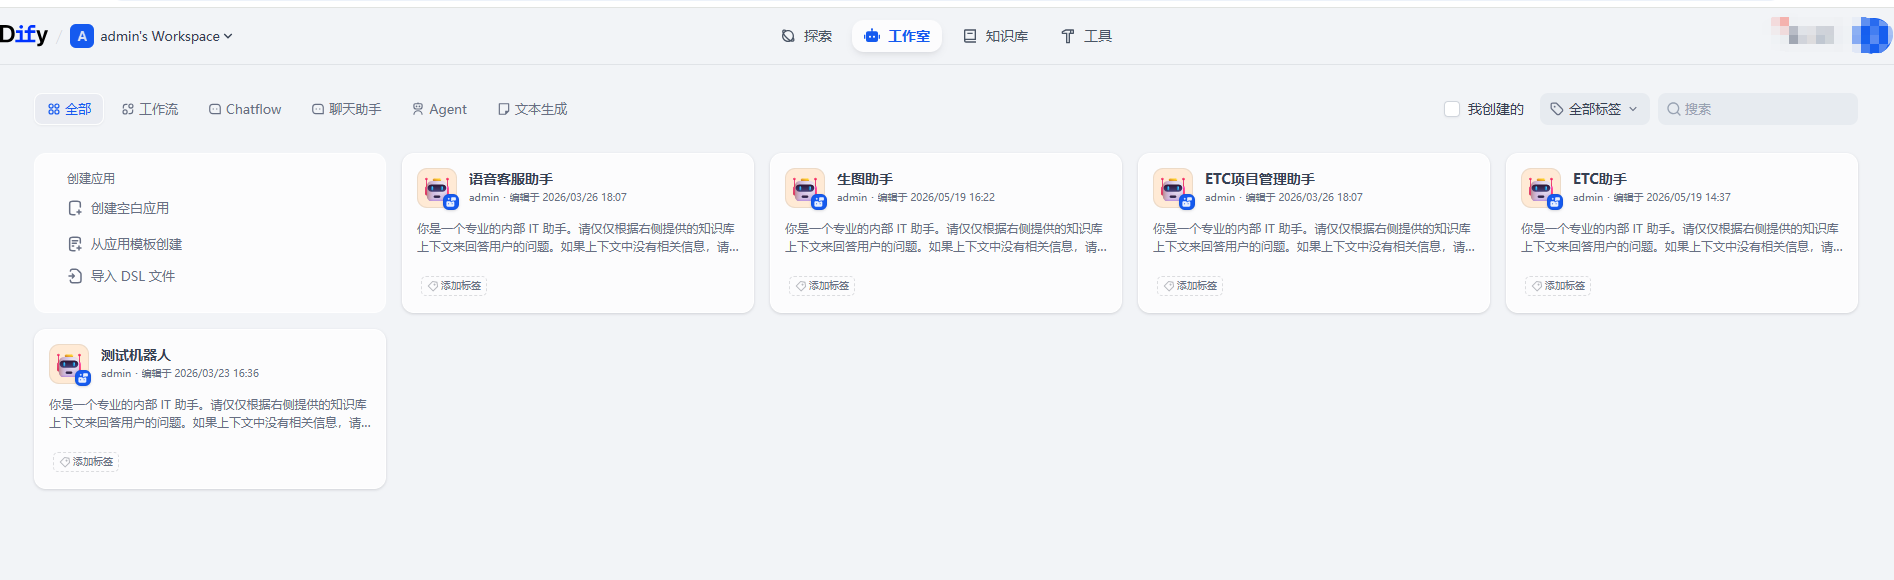1894x580 pixels.
Task: Click the blue A workspace avatar
Action: (82, 36)
